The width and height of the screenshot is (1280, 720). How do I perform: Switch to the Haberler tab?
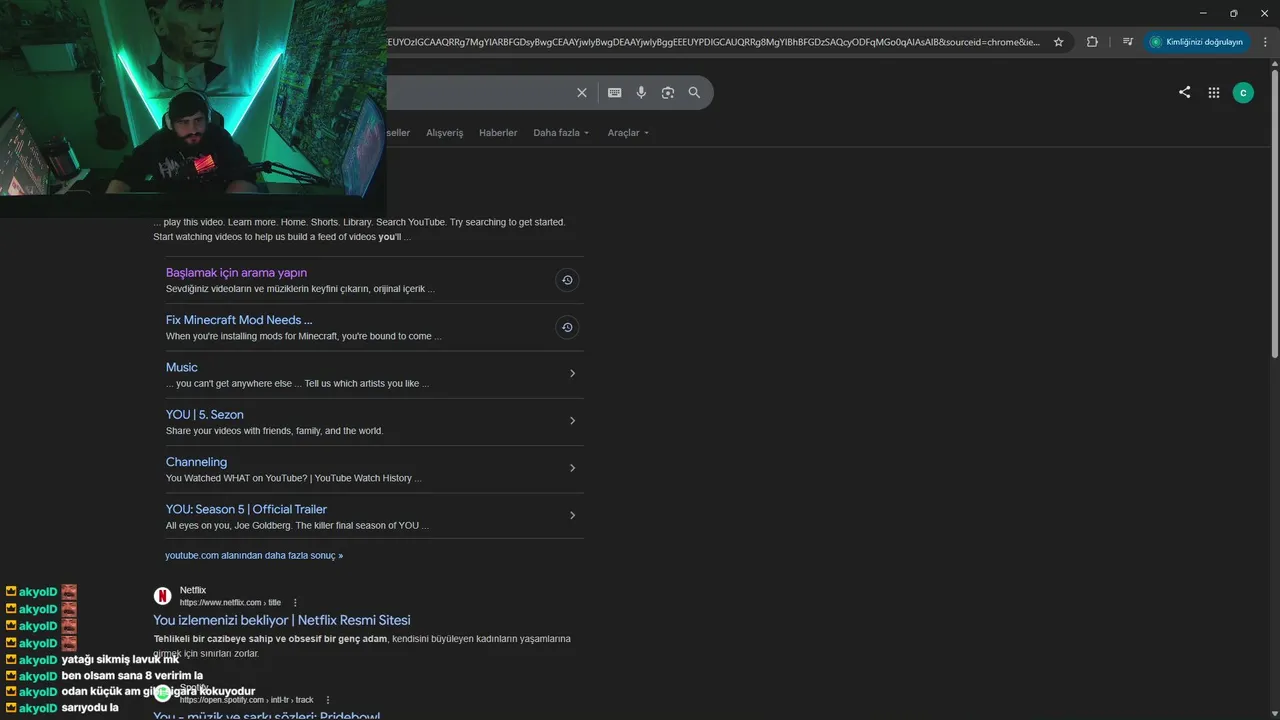[x=498, y=133]
